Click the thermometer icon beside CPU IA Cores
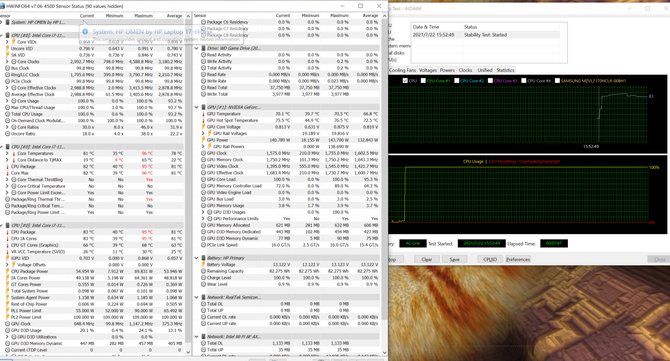 pyautogui.click(x=7, y=238)
